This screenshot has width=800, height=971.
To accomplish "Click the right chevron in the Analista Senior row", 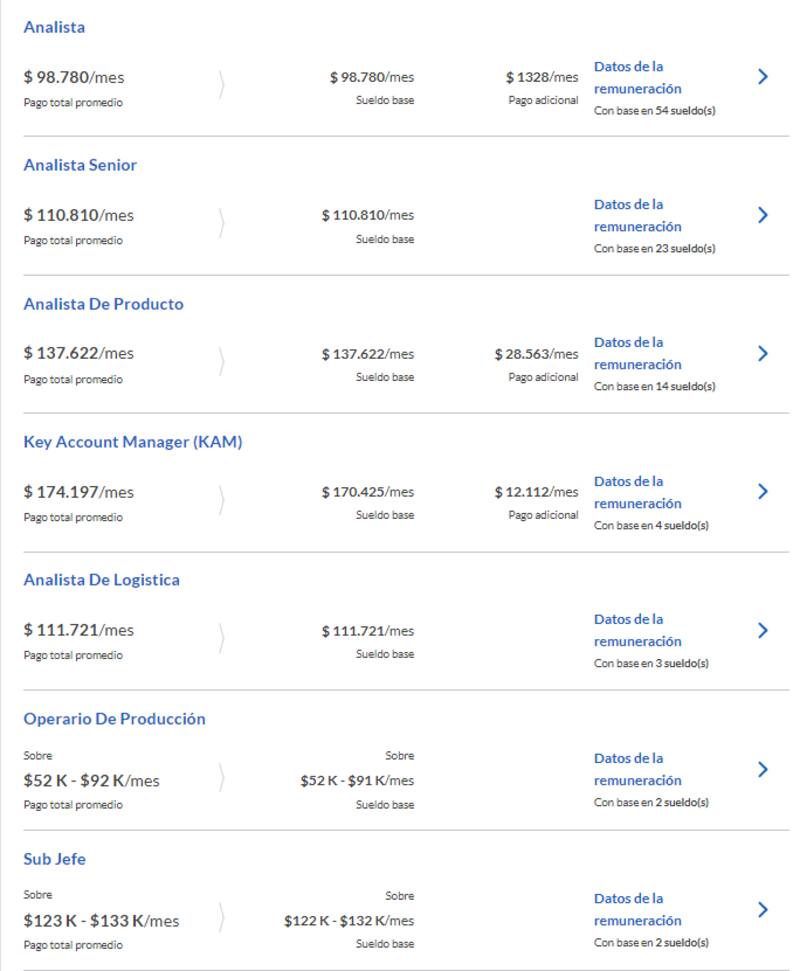I will coord(763,215).
